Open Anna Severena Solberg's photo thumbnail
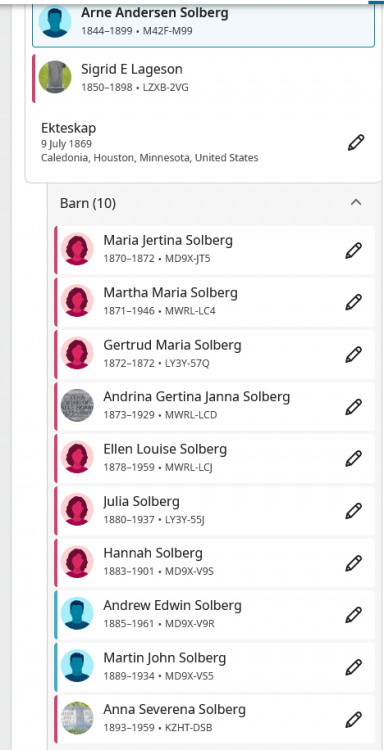 tap(77, 718)
